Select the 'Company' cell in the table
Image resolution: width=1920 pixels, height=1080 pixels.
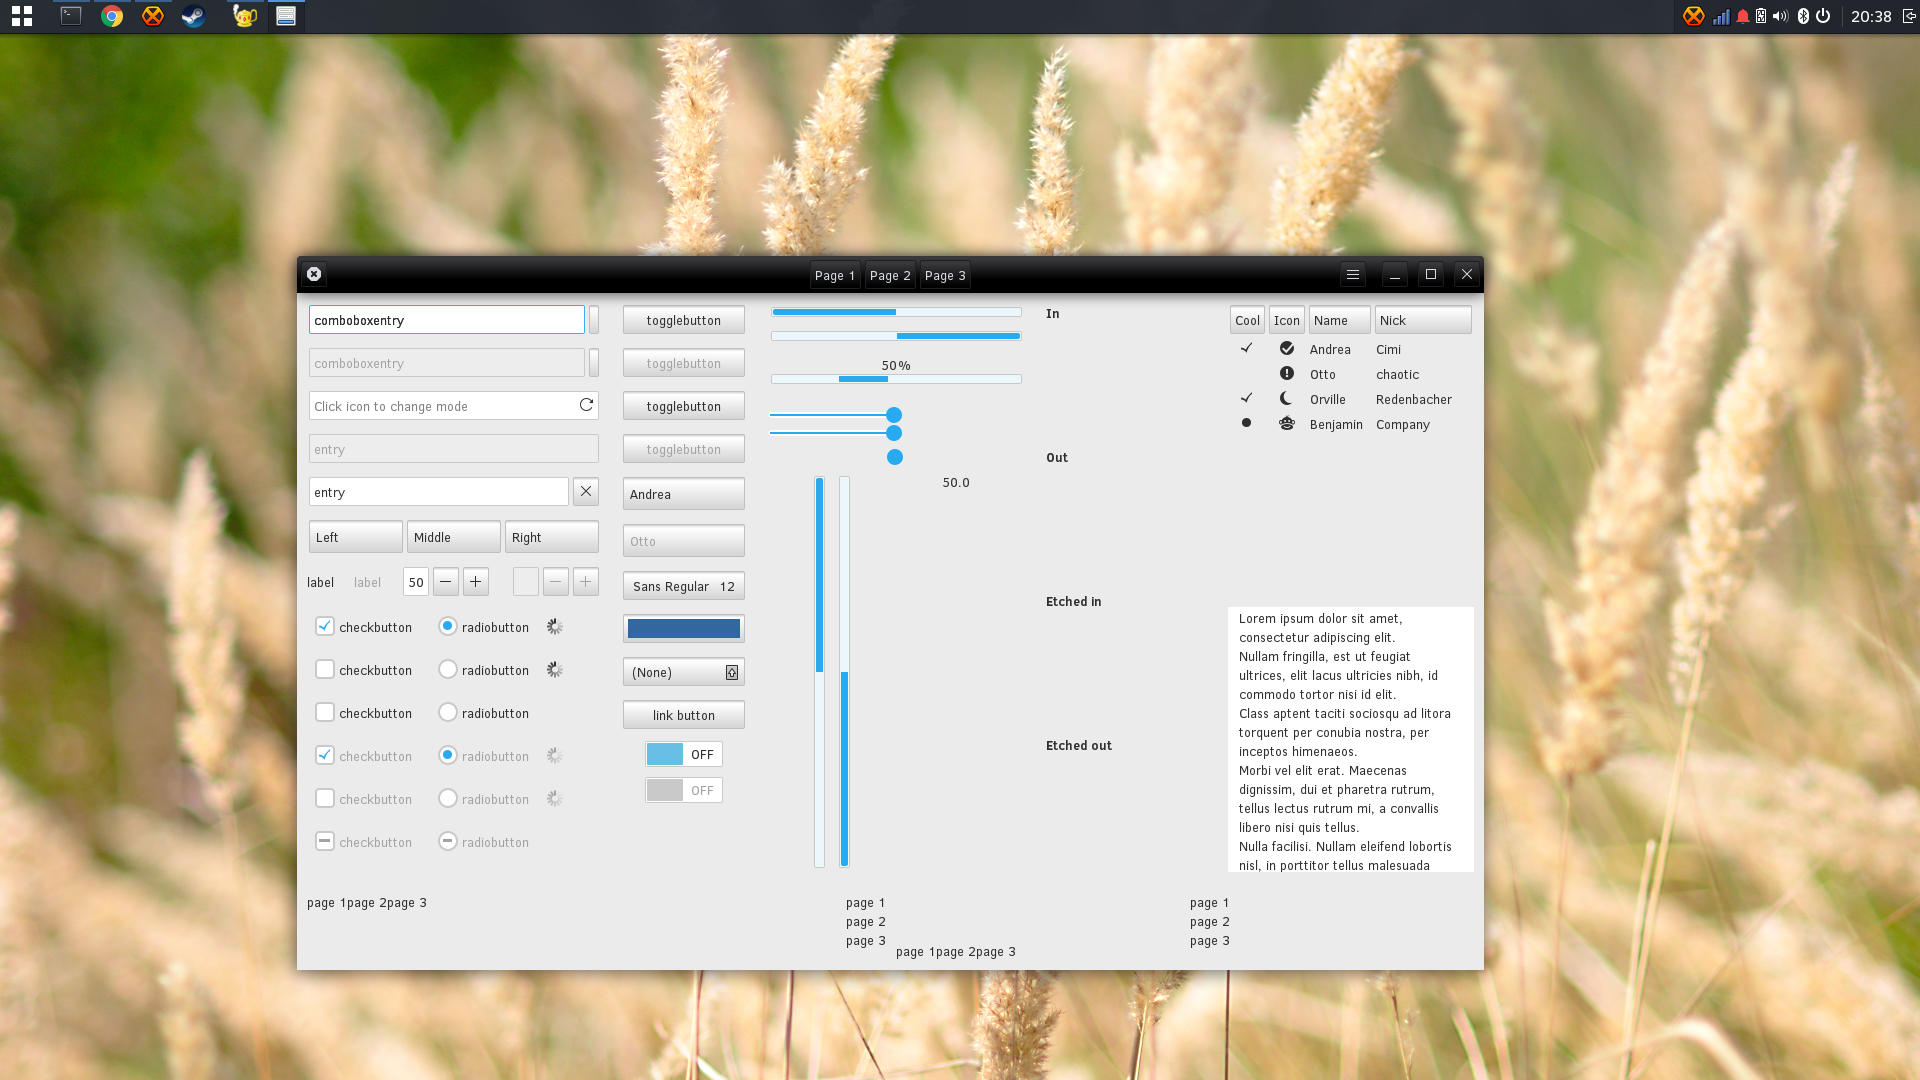click(1403, 424)
